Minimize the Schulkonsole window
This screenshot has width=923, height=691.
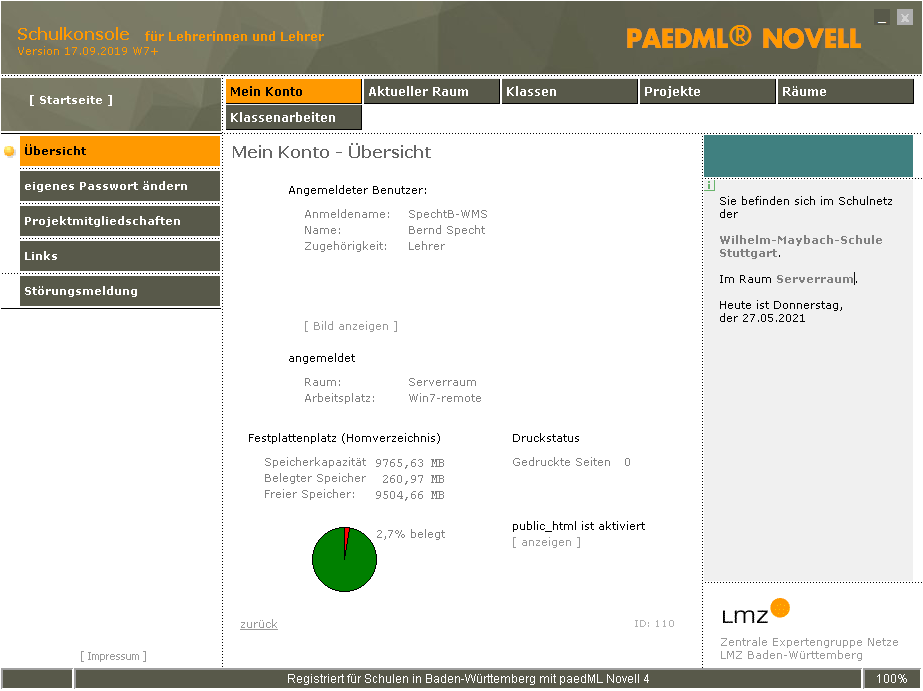[x=882, y=18]
